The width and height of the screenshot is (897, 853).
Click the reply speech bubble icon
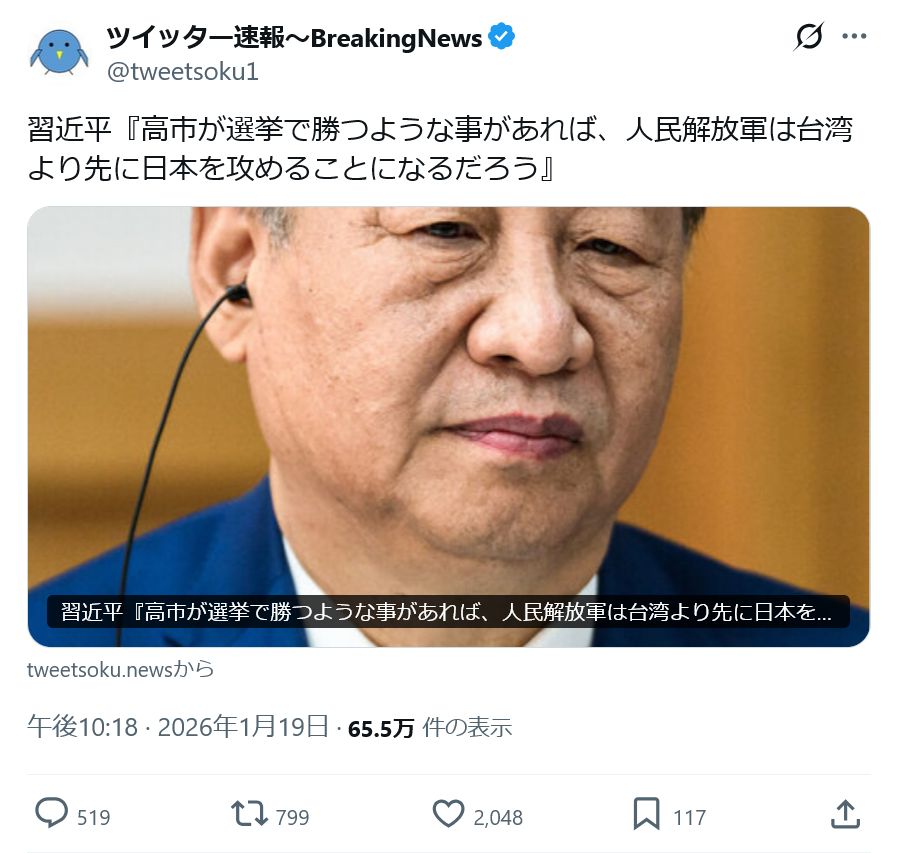pyautogui.click(x=51, y=814)
